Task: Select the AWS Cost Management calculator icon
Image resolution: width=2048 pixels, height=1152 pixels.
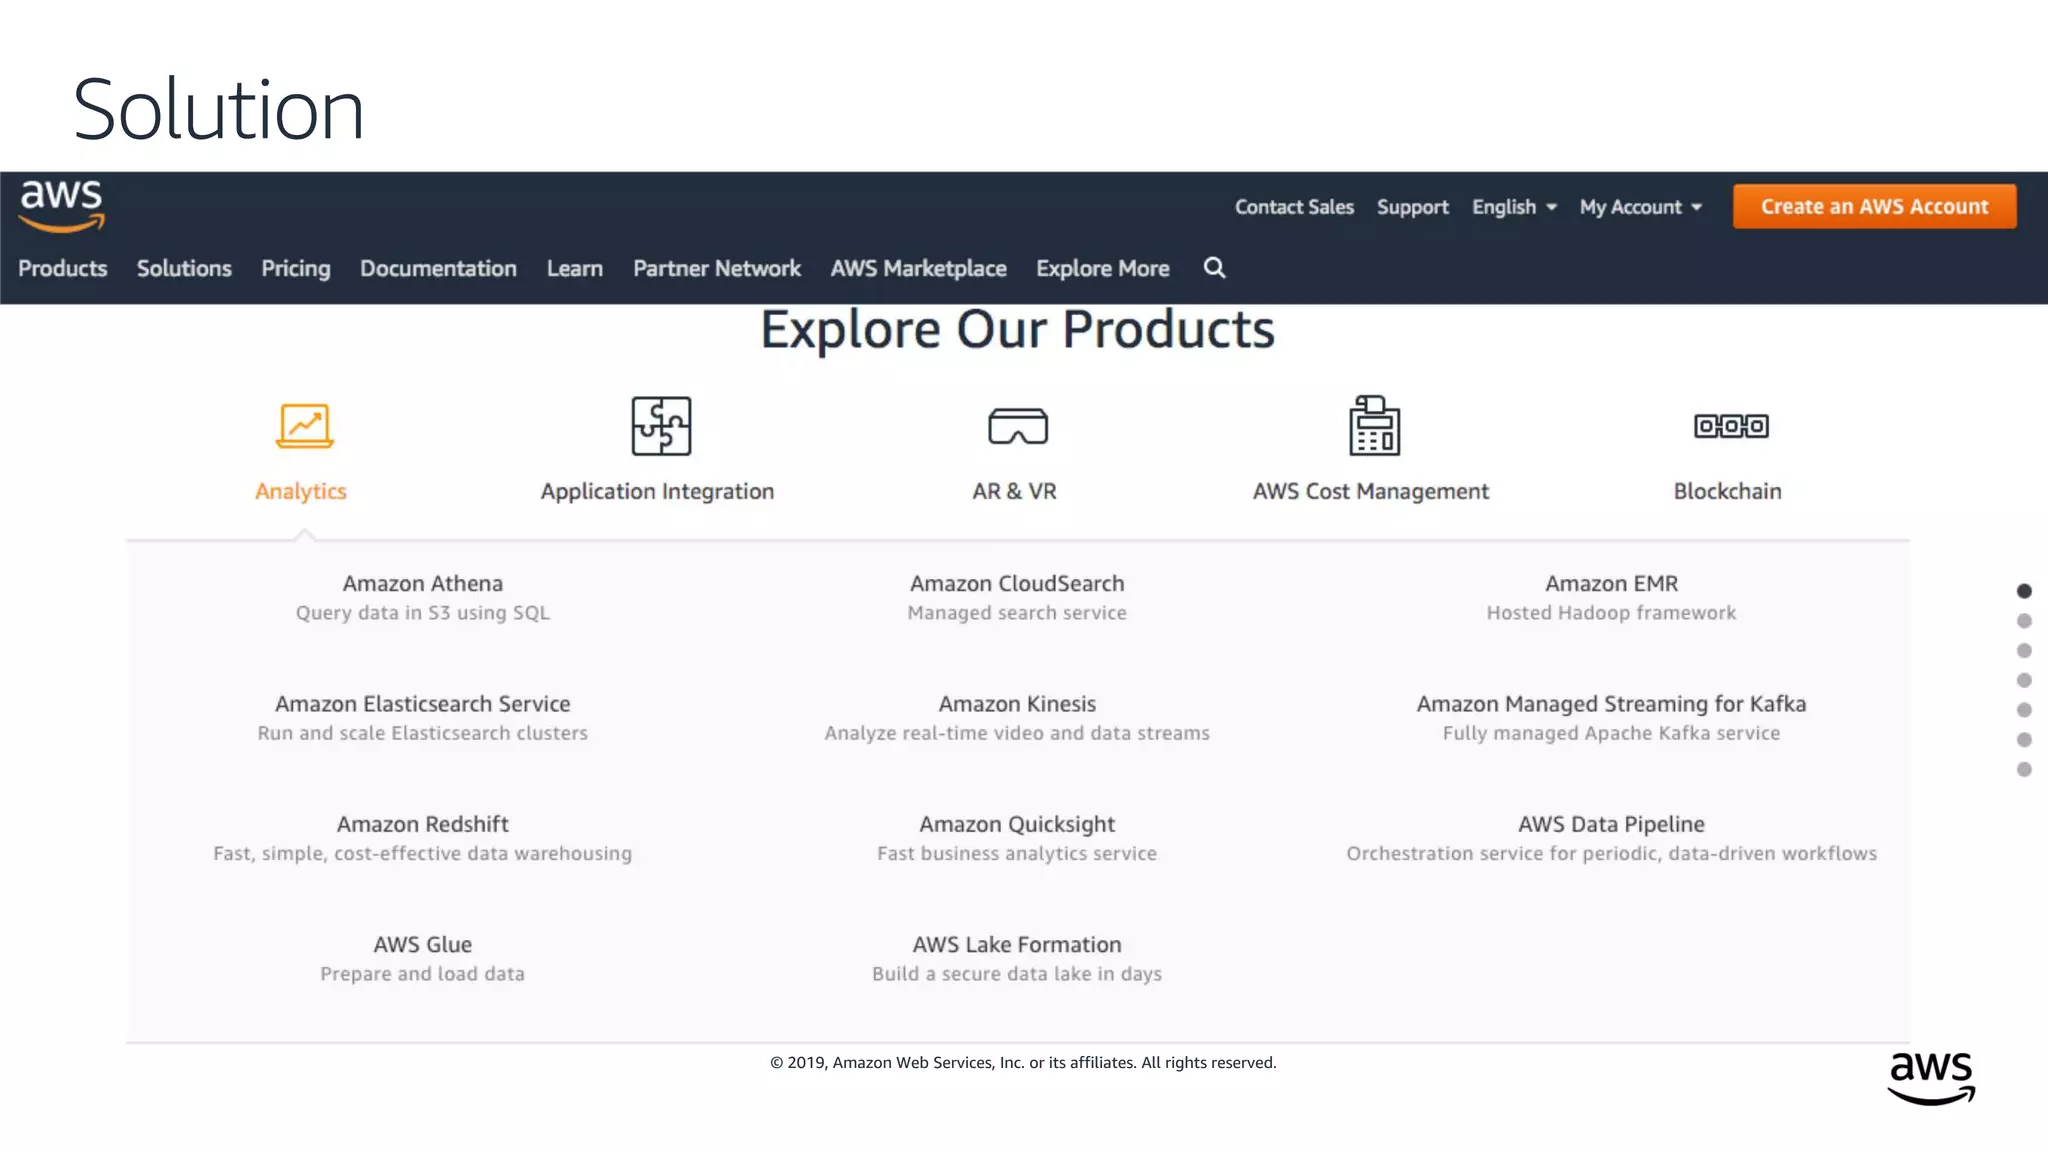Action: click(x=1374, y=425)
